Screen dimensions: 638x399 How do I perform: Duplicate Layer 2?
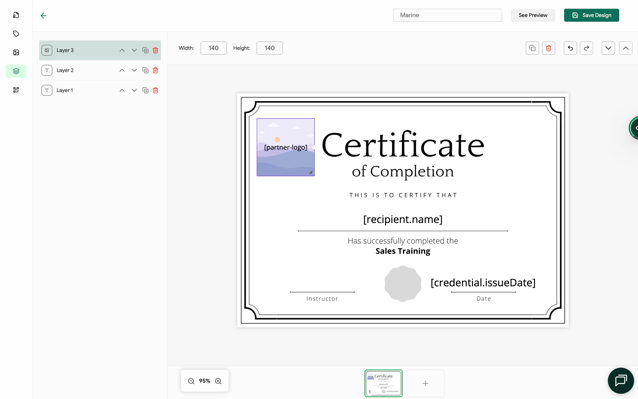coord(145,70)
